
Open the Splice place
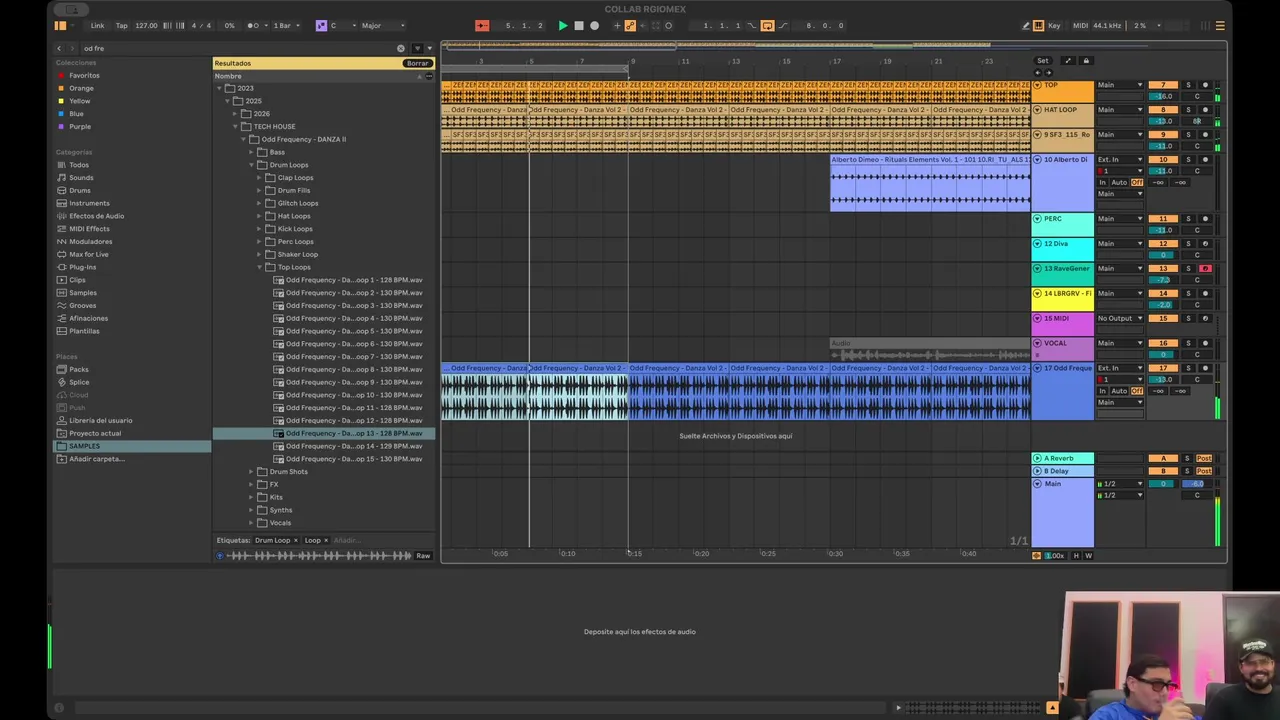[79, 382]
